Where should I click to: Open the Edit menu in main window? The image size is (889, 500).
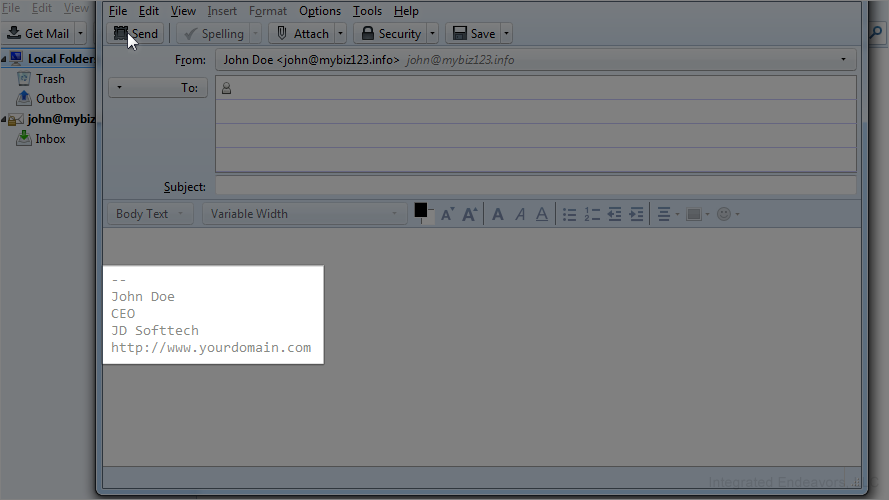click(41, 8)
